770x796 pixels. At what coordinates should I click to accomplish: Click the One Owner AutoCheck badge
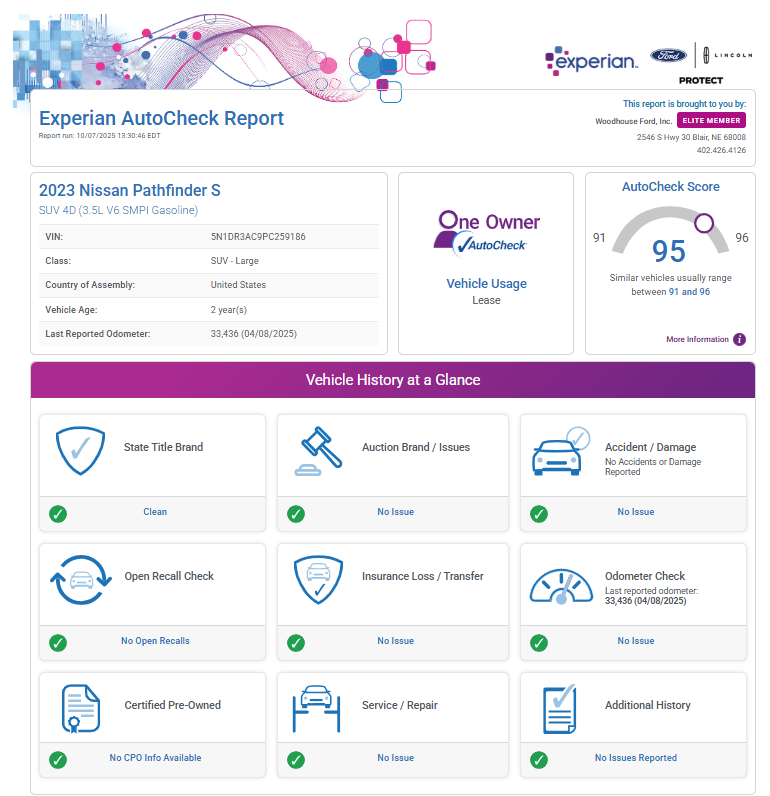[486, 232]
